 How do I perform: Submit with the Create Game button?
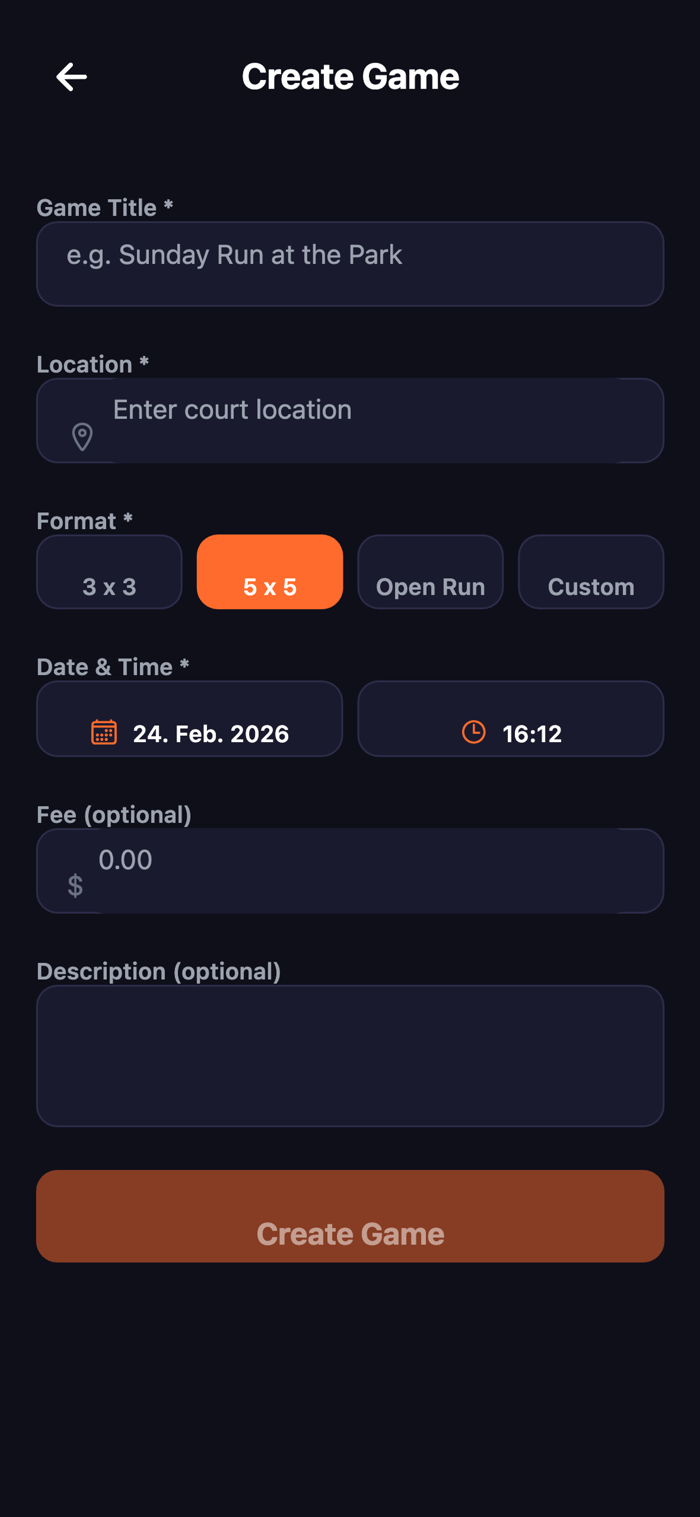click(x=350, y=1216)
